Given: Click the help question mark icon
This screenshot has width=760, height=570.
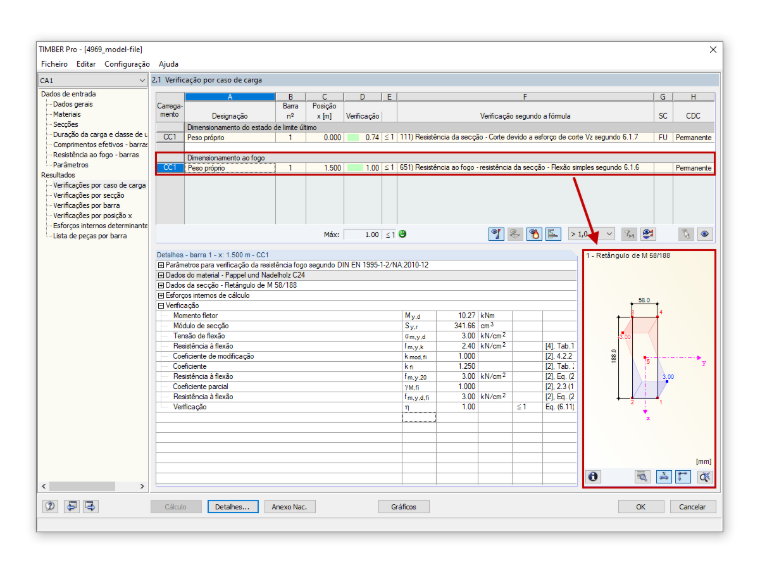Looking at the screenshot, I should click(x=50, y=507).
